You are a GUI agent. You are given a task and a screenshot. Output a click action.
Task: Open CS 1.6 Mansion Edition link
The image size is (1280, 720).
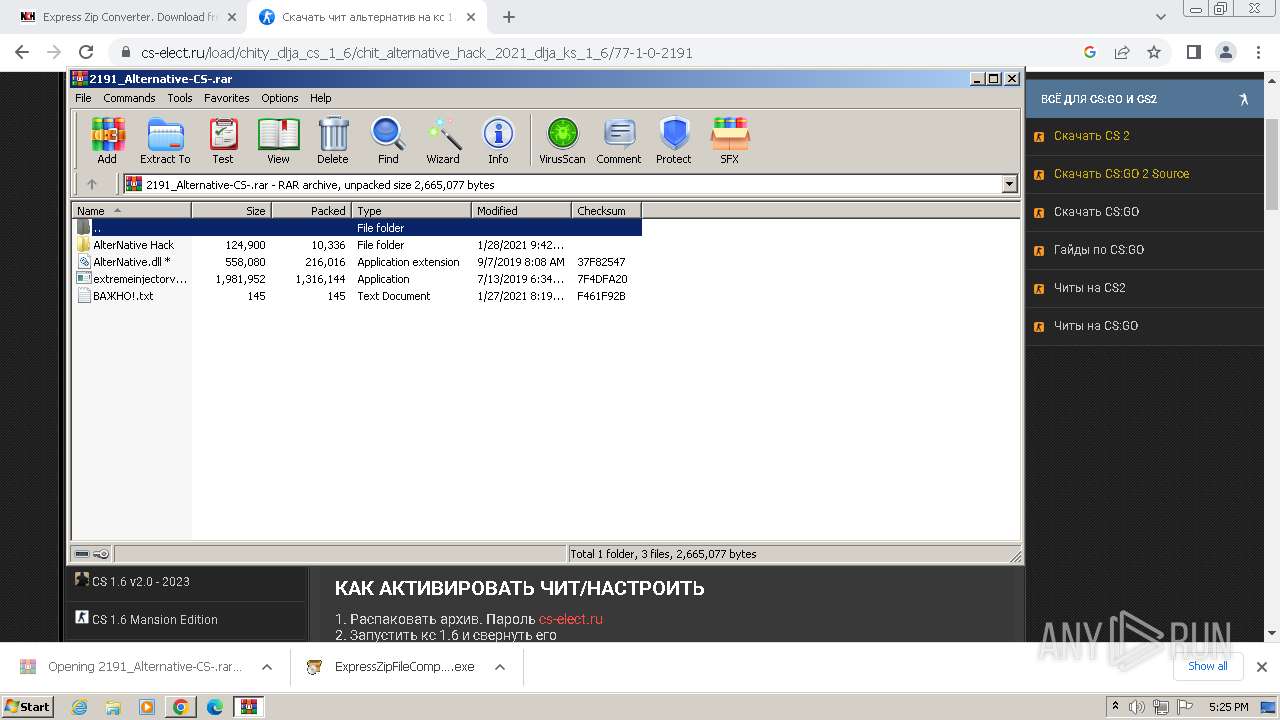[154, 620]
